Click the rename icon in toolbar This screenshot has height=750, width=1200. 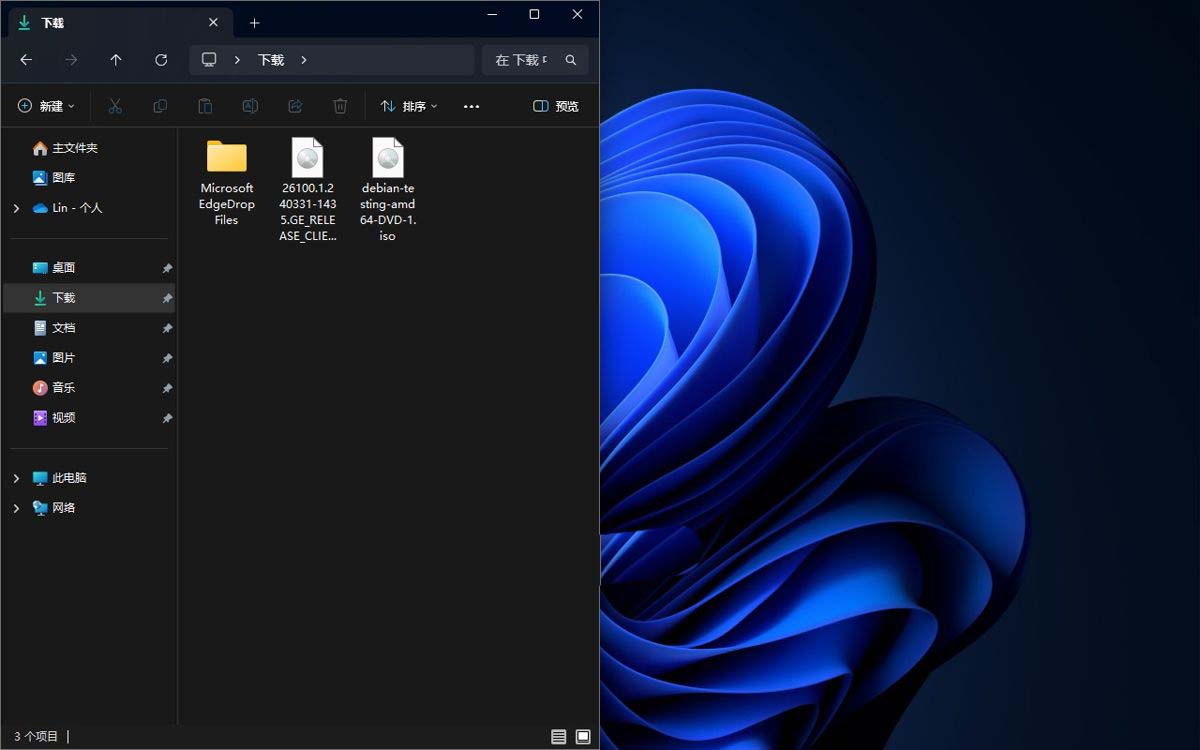tap(250, 106)
